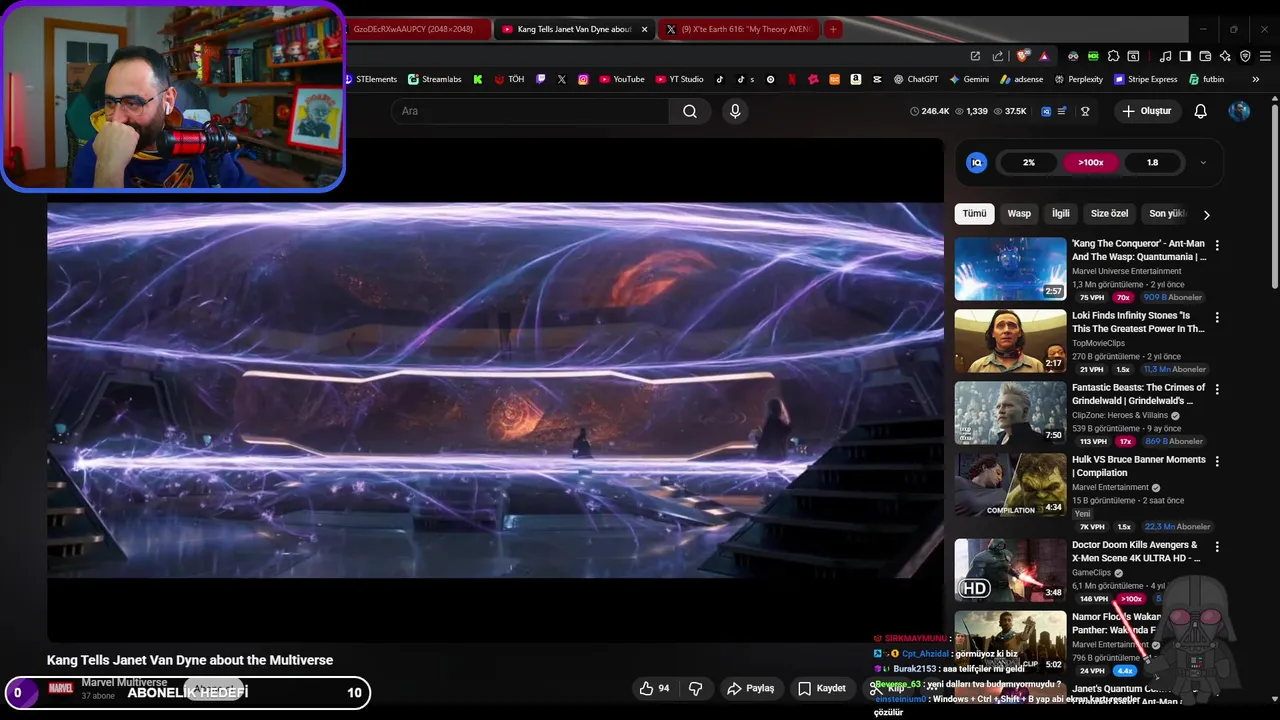Click the TopMovieClips channel name
The image size is (1280, 720).
[x=1098, y=343]
